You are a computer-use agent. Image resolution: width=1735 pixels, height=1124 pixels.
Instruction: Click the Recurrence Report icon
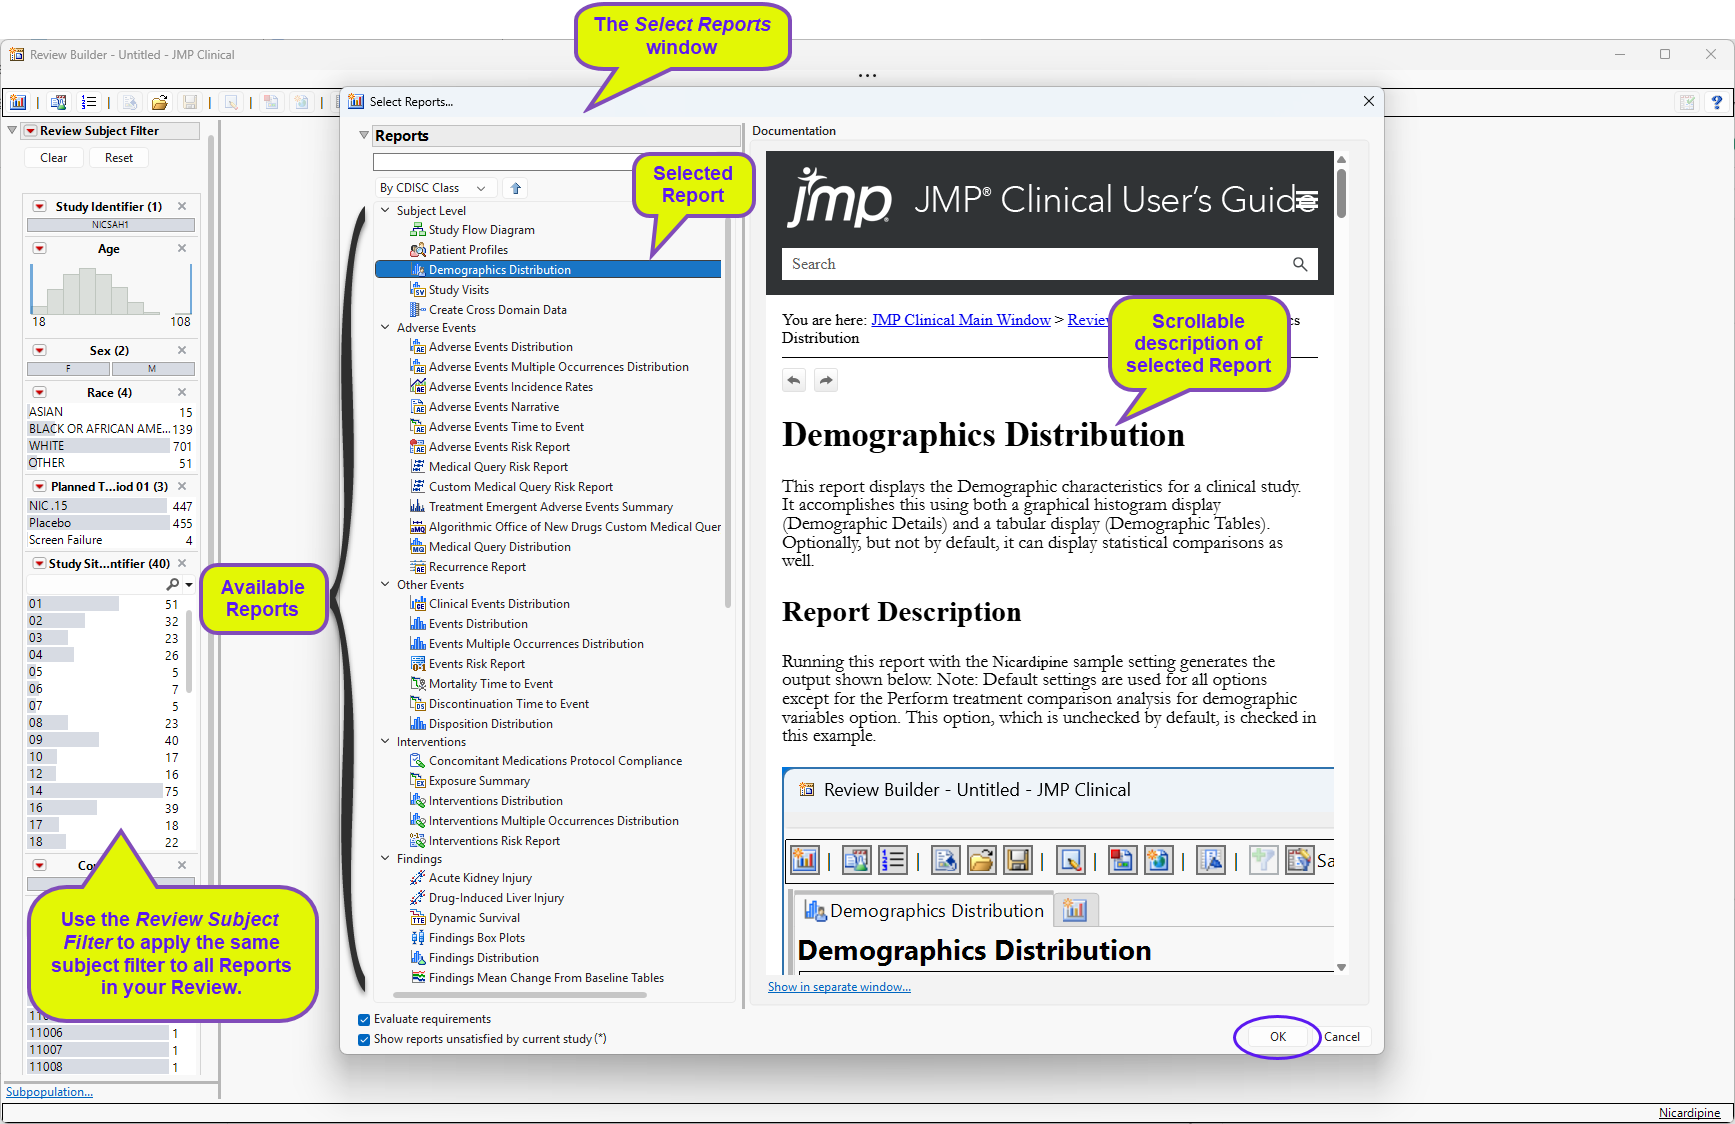(x=418, y=567)
